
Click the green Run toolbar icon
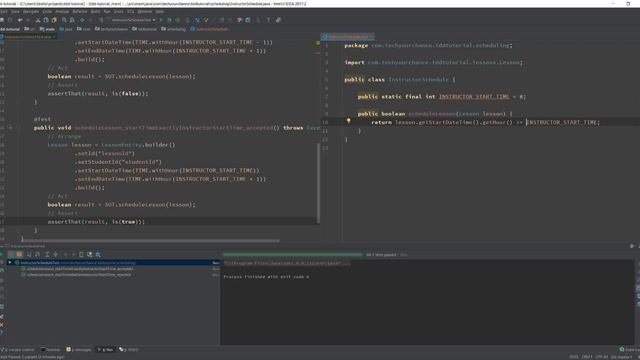(x=161, y=20)
